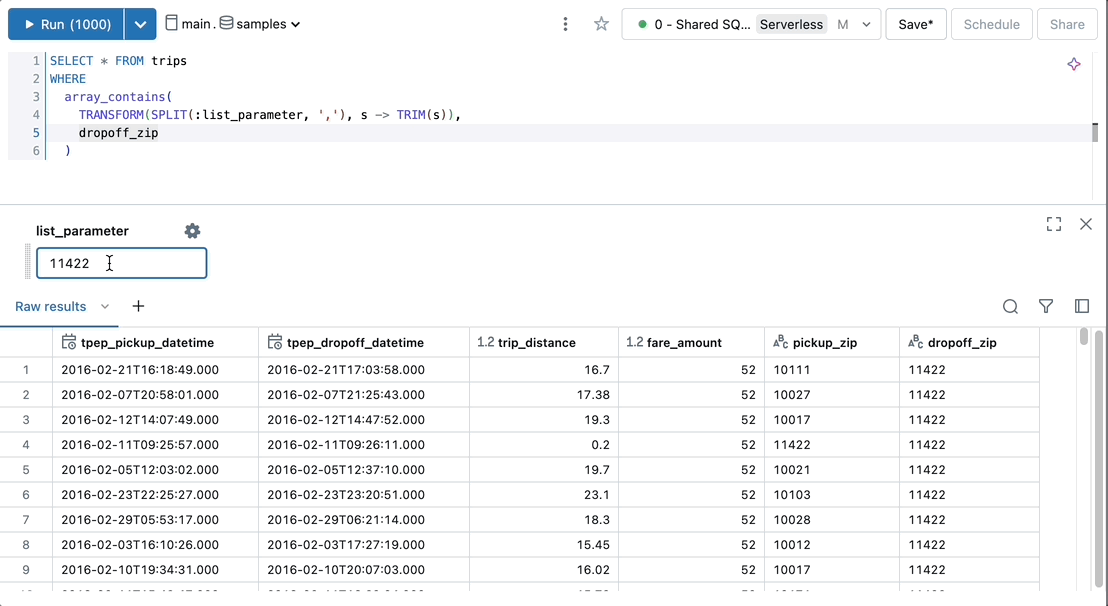Click the Save button

coord(915,24)
